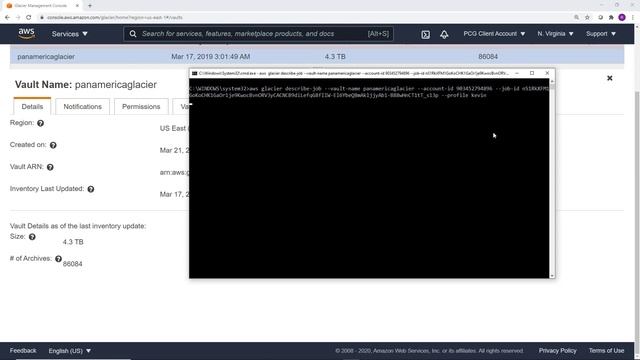Close the Glacier Management Console tab

click(x=77, y=6)
